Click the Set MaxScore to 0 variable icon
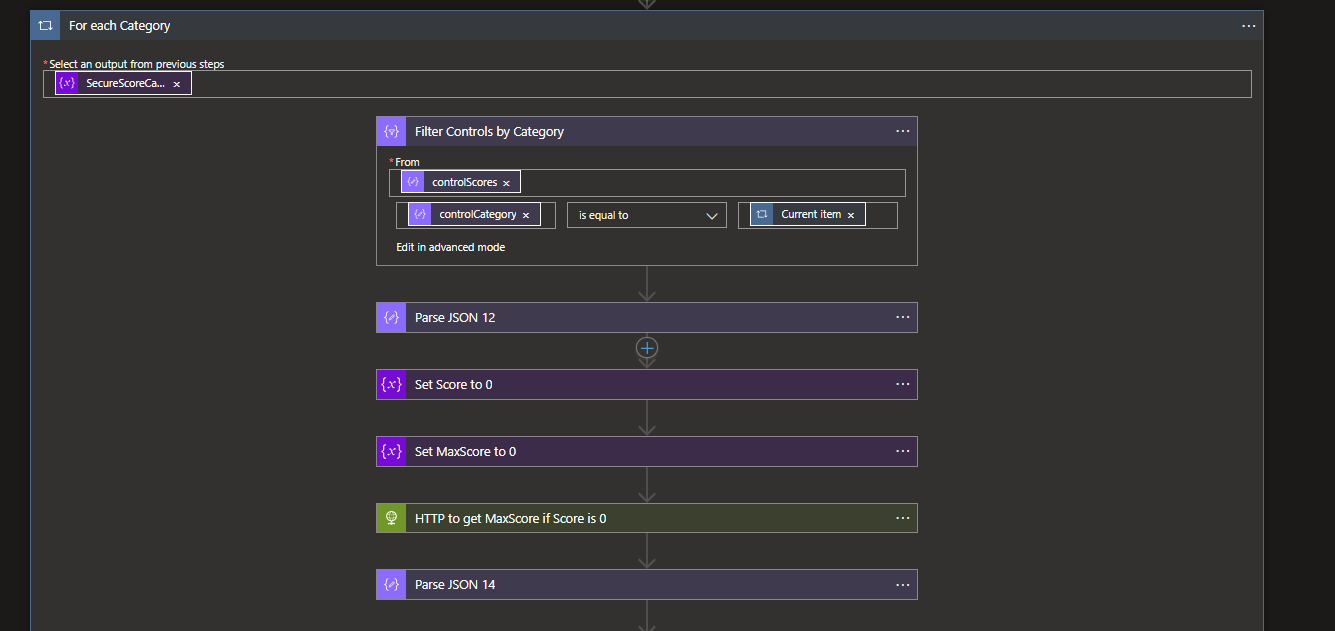 click(391, 451)
